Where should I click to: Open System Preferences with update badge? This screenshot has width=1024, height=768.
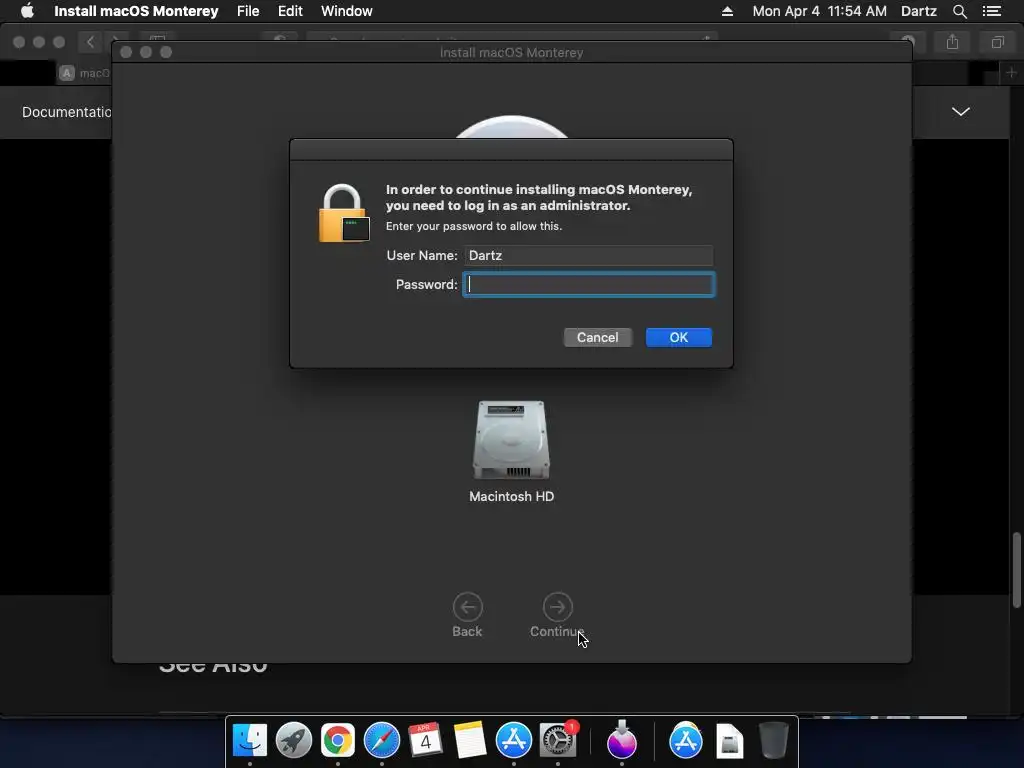[558, 741]
